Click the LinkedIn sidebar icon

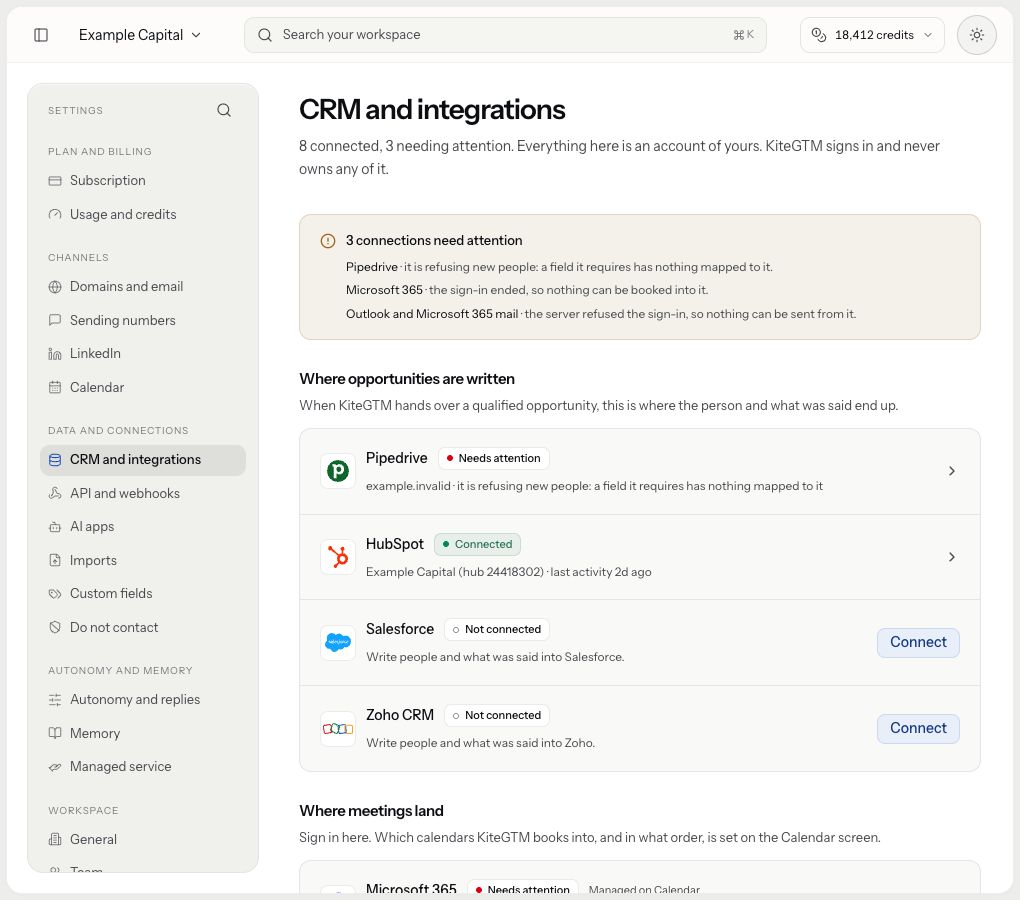55,354
